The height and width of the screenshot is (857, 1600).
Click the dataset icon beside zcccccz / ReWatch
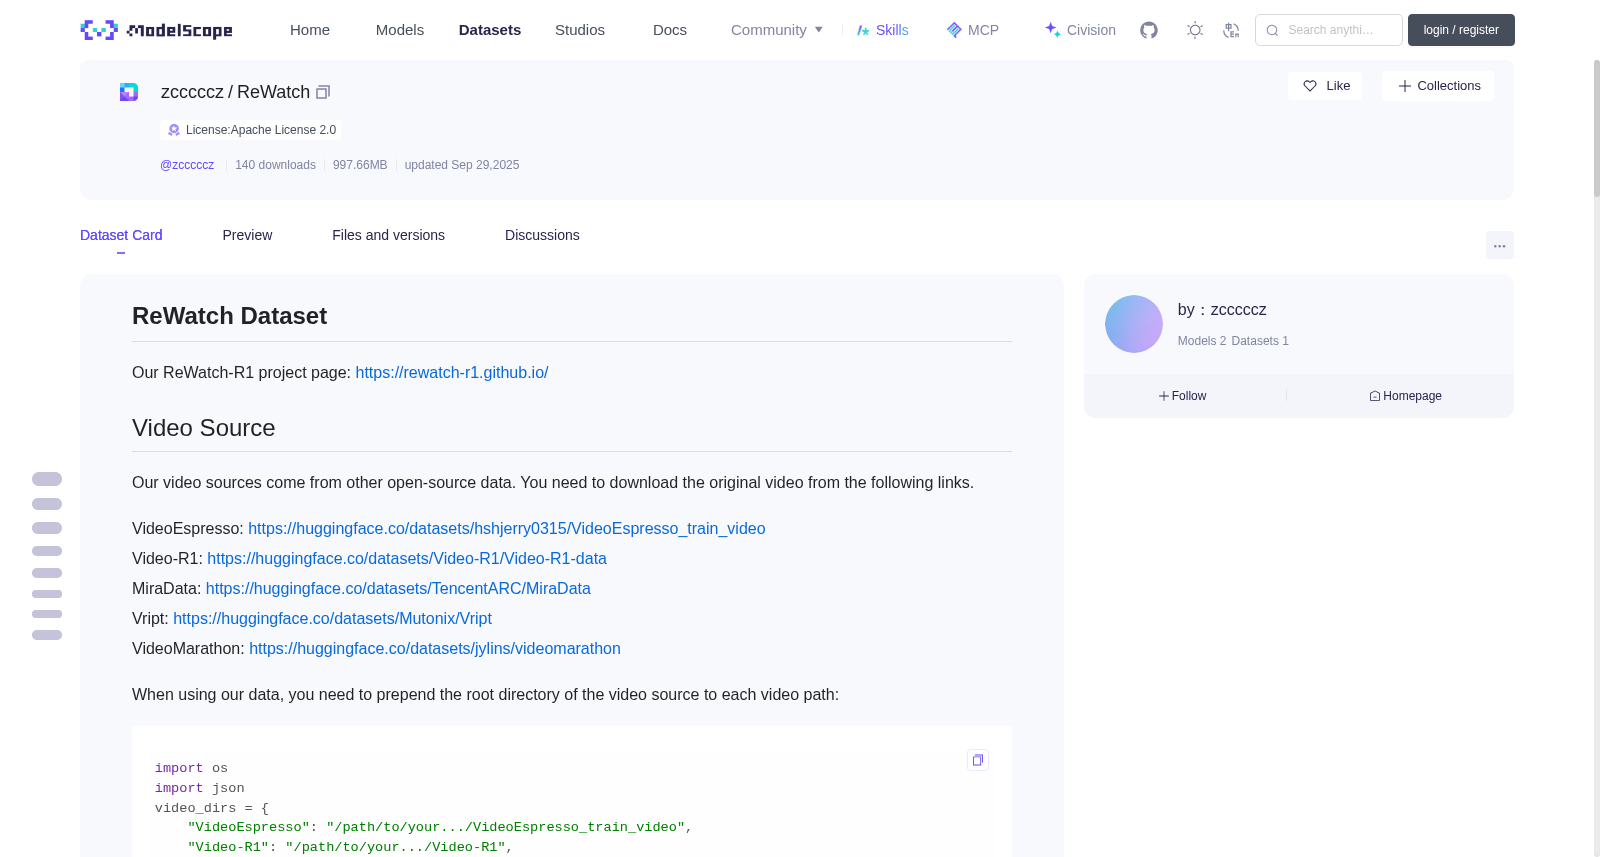[129, 92]
